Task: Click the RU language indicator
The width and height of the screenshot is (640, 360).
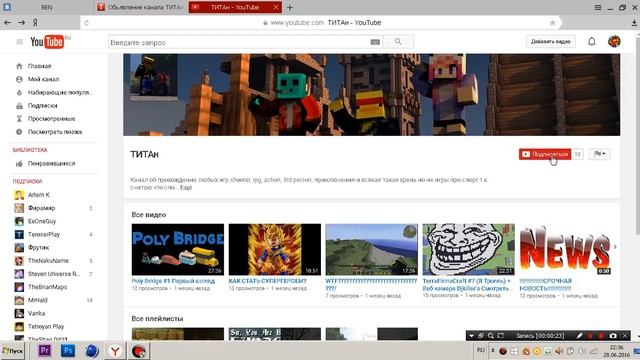Action: pyautogui.click(x=481, y=350)
